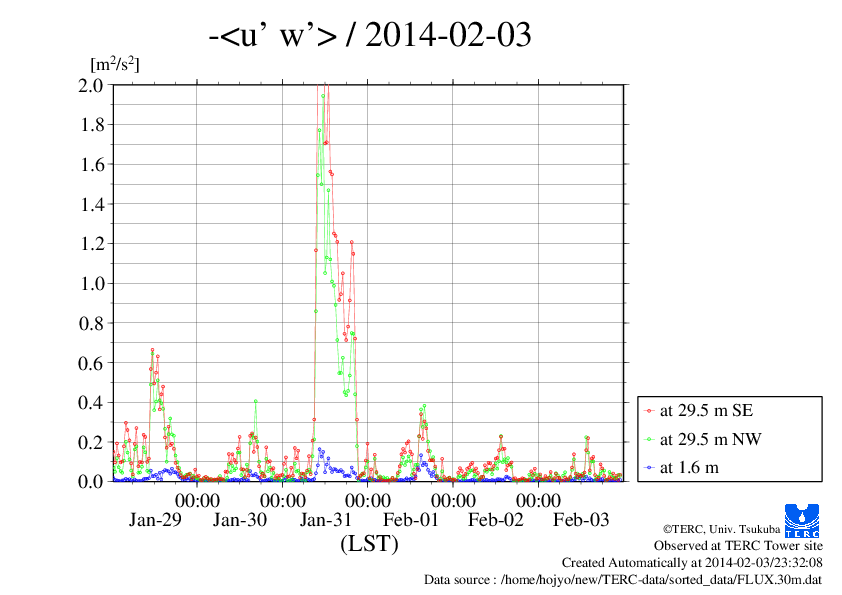Click the 'Jan-30' date label
The height and width of the screenshot is (595, 842).
pyautogui.click(x=240, y=520)
